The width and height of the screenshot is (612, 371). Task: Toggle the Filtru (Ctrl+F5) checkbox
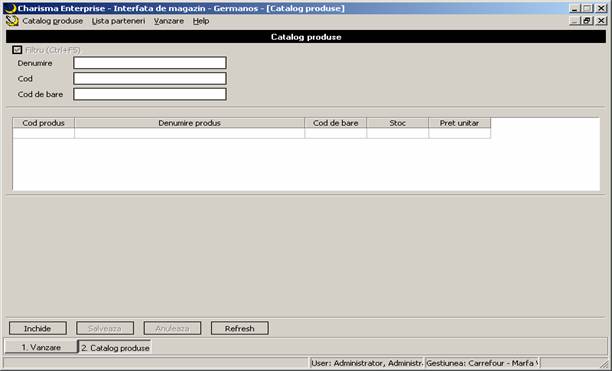coord(17,50)
